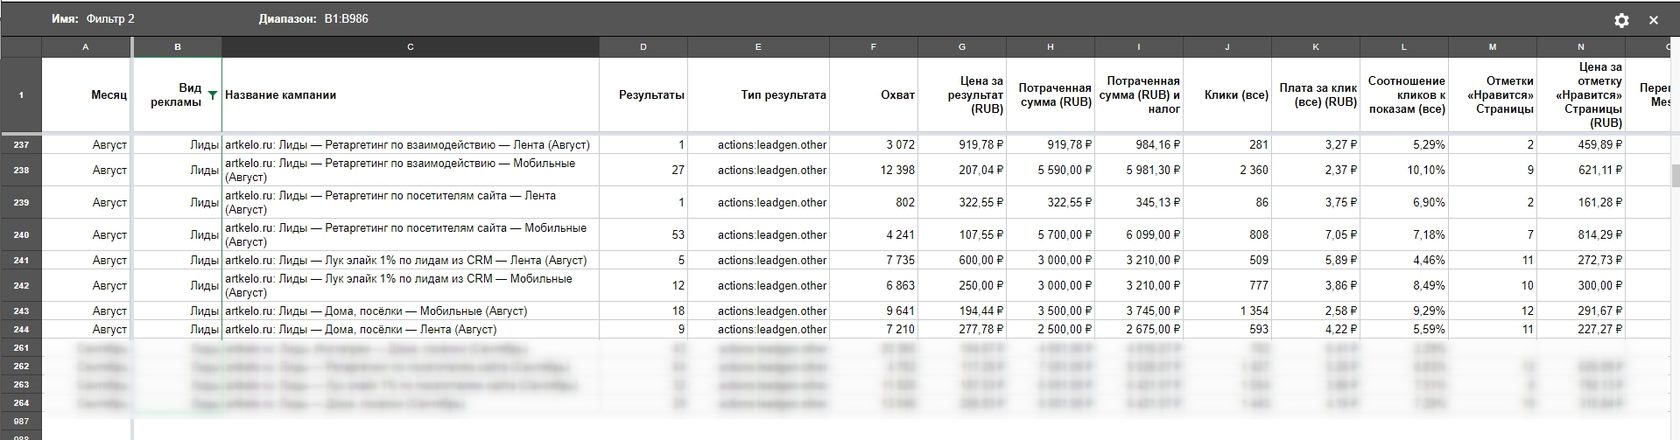1680x440 pixels.
Task: Open the filter dropdown in Вид рекламы header
Action: click(212, 96)
